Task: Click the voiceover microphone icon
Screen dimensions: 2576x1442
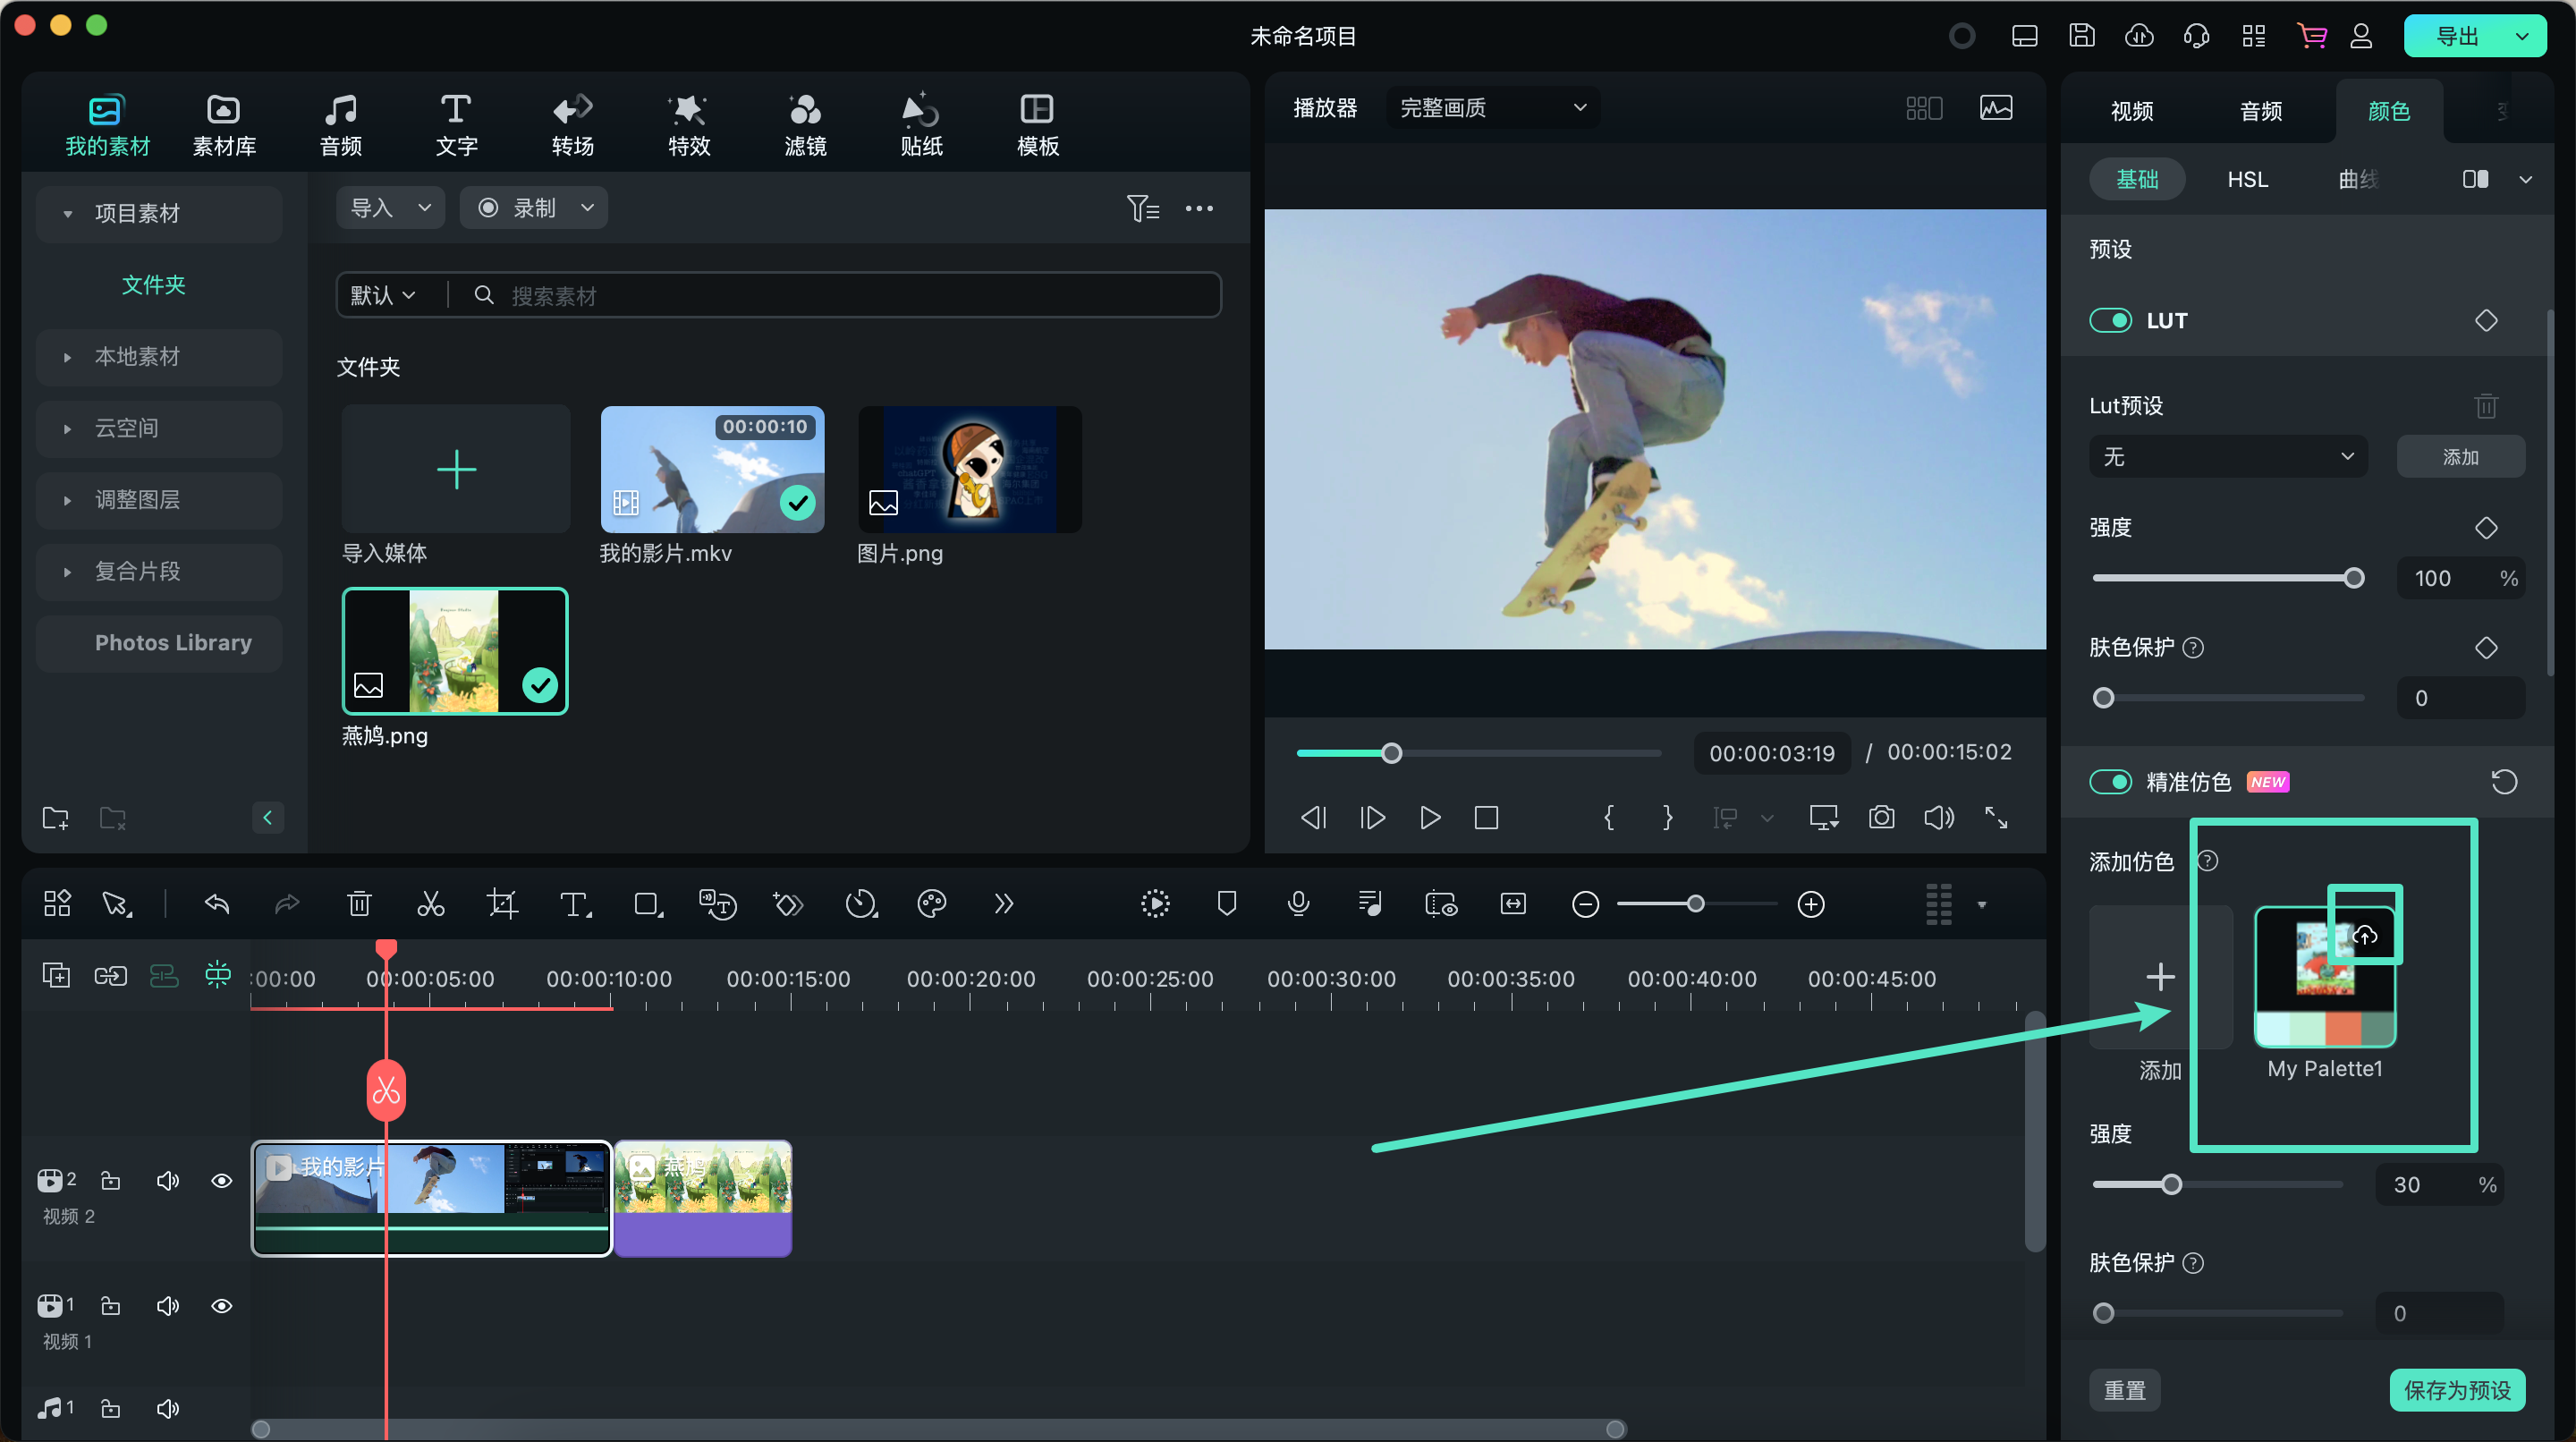Action: (1298, 904)
